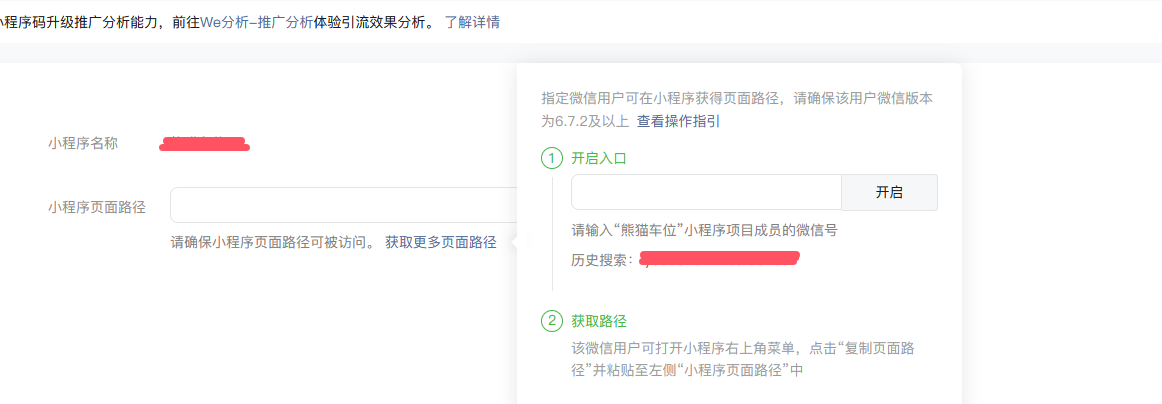Click the 获取更多页面路径 link

pyautogui.click(x=441, y=242)
